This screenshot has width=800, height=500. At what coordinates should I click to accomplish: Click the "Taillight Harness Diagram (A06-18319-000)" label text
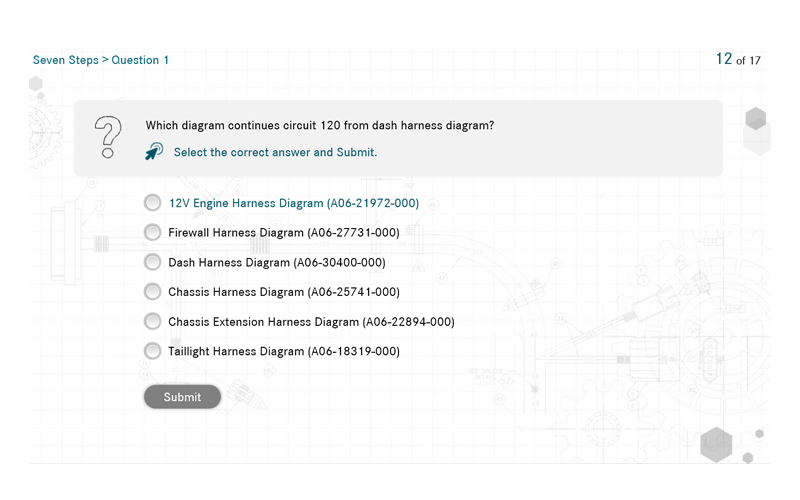point(284,352)
